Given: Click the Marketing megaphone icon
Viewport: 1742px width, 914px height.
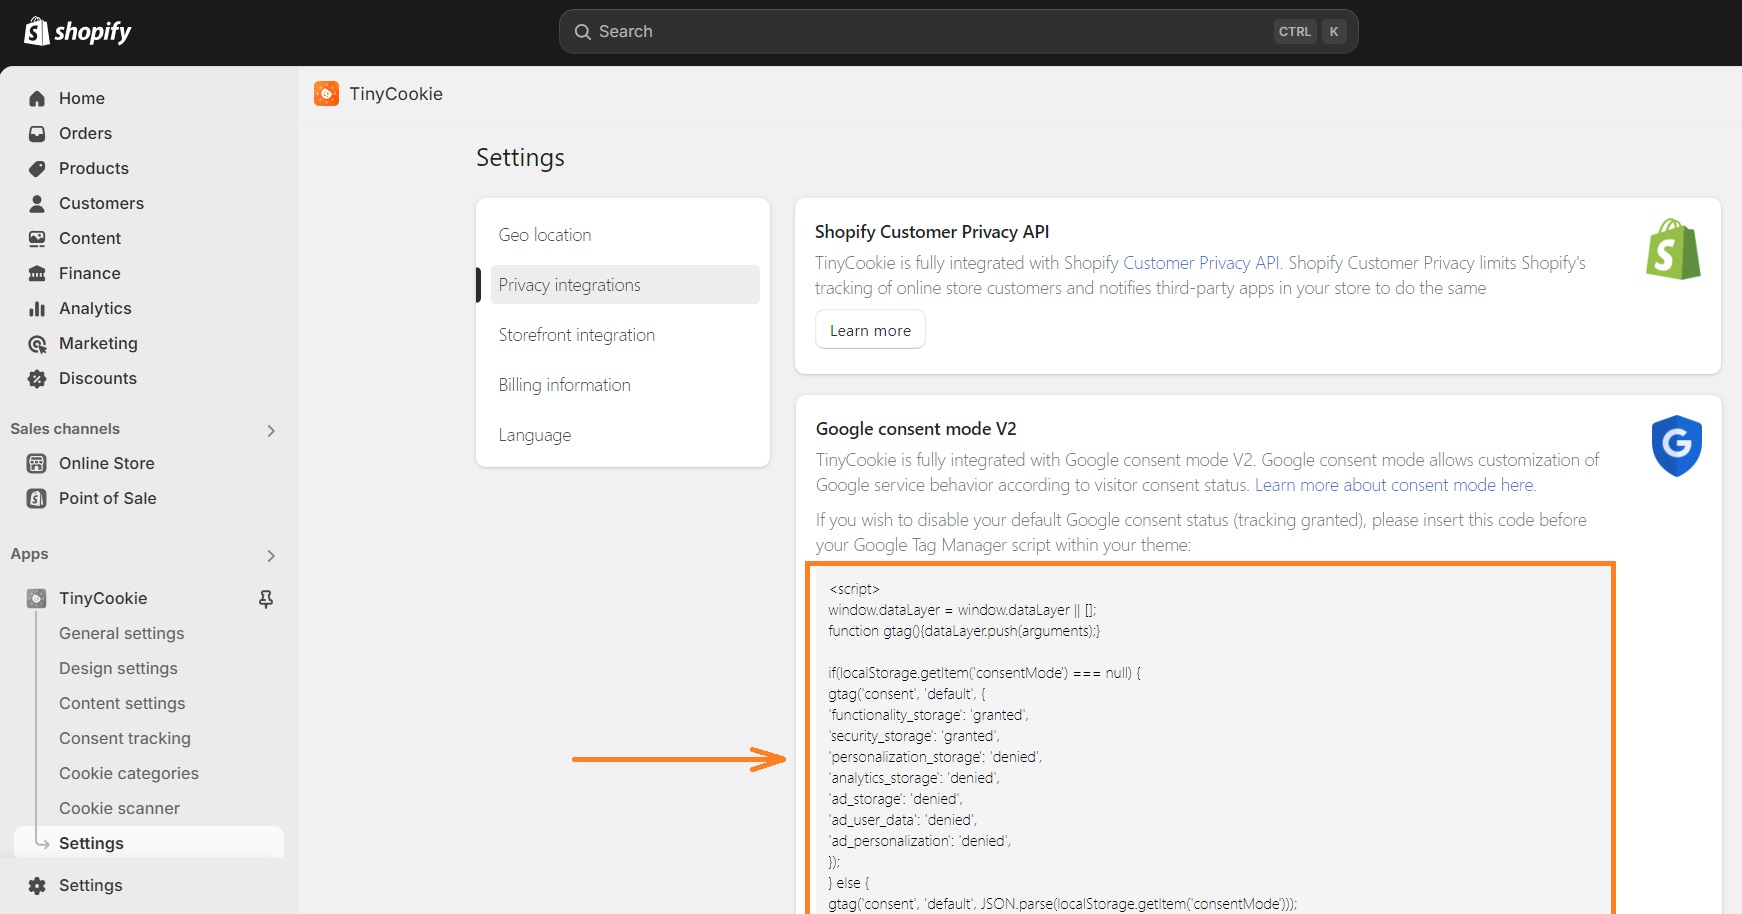Looking at the screenshot, I should (36, 343).
